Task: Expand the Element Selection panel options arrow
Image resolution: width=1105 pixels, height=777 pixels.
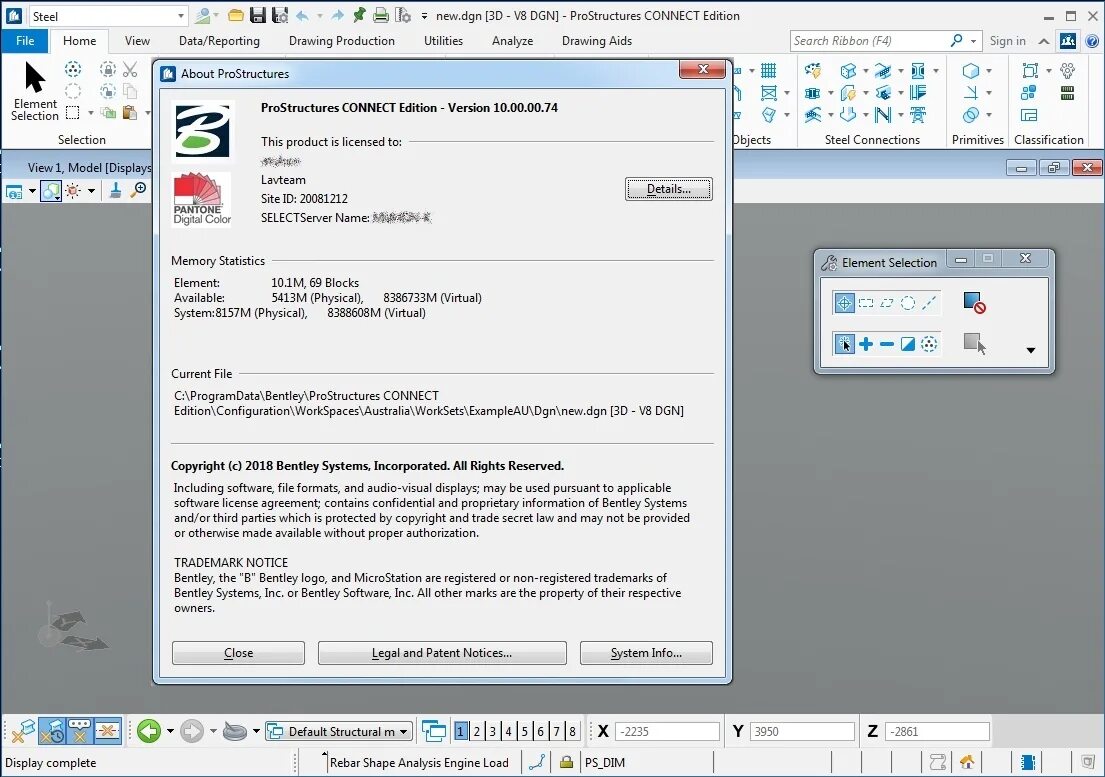Action: coord(1030,349)
